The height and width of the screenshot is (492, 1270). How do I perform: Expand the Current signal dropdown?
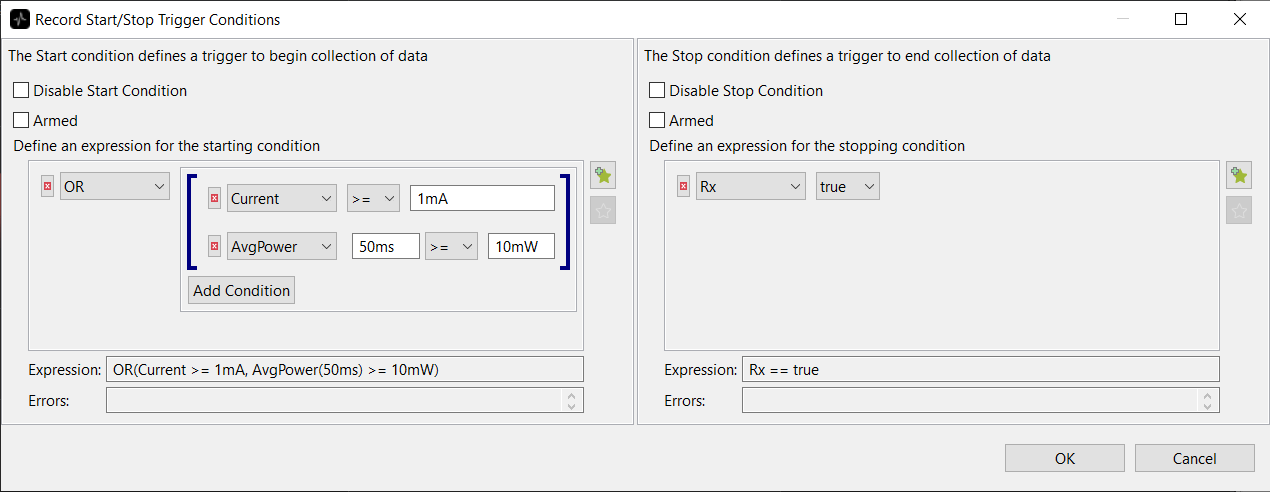[282, 199]
